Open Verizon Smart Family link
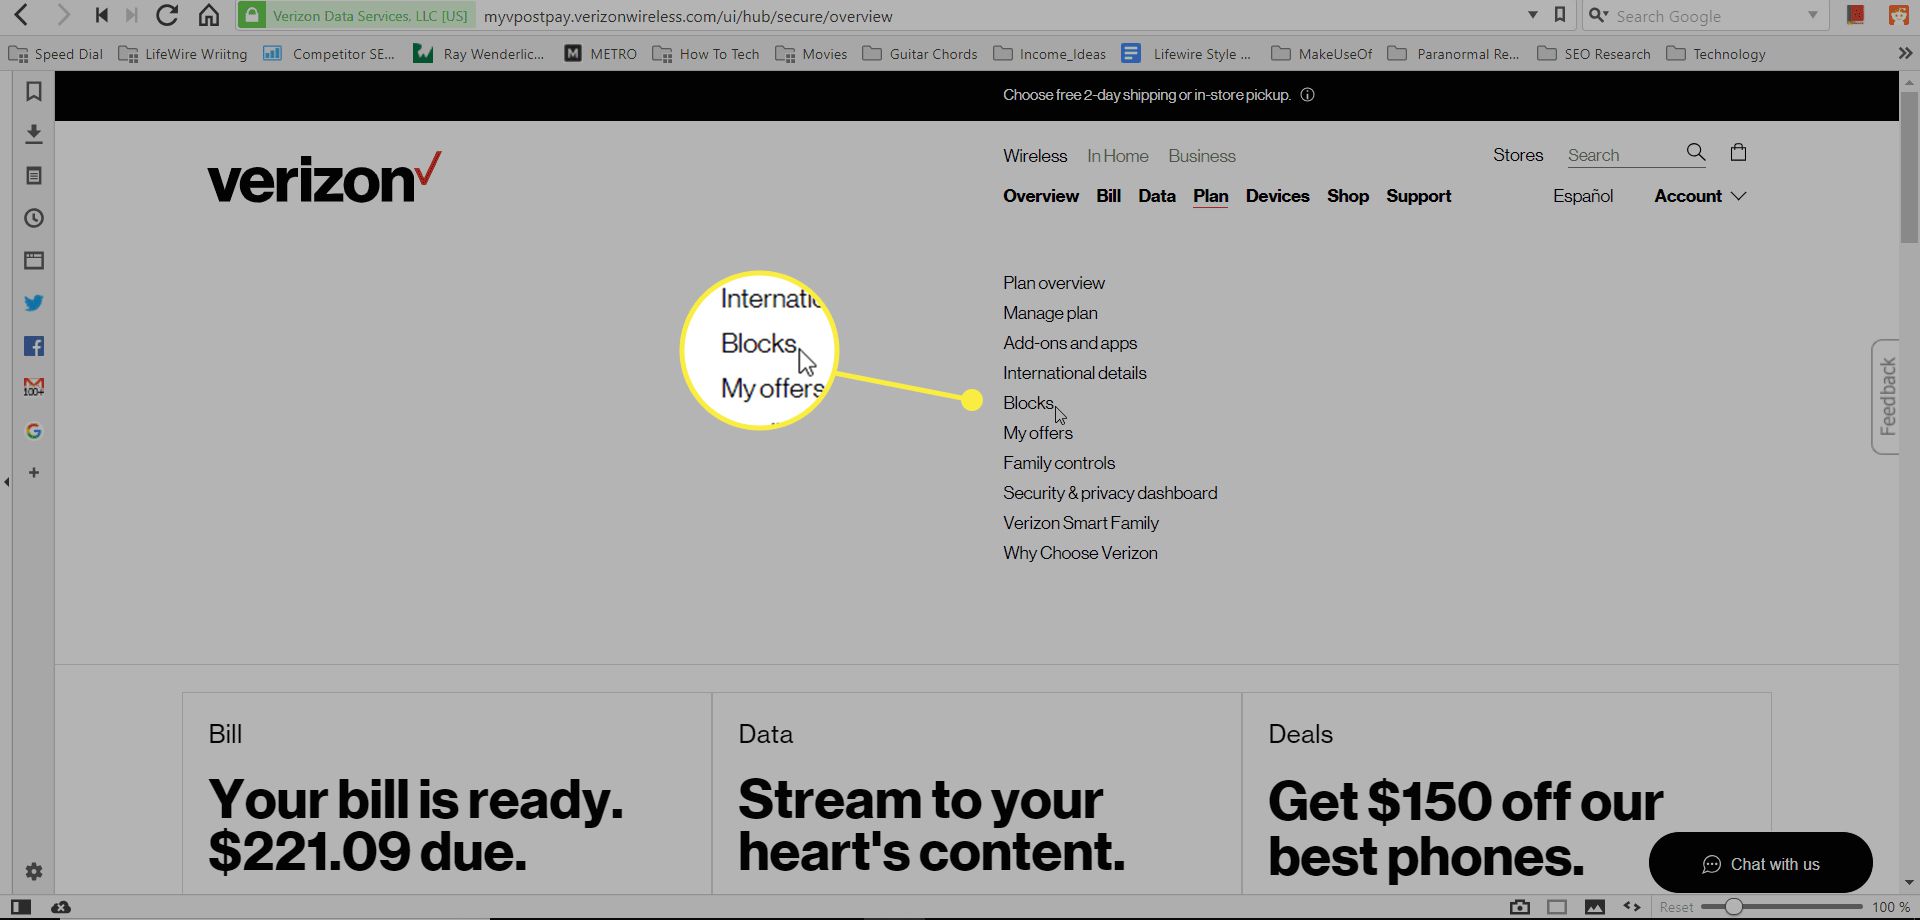The height and width of the screenshot is (920, 1920). click(x=1081, y=523)
